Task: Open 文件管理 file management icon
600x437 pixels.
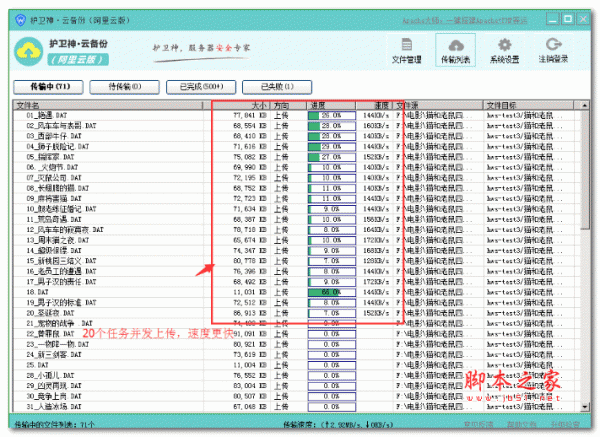Action: [x=406, y=50]
